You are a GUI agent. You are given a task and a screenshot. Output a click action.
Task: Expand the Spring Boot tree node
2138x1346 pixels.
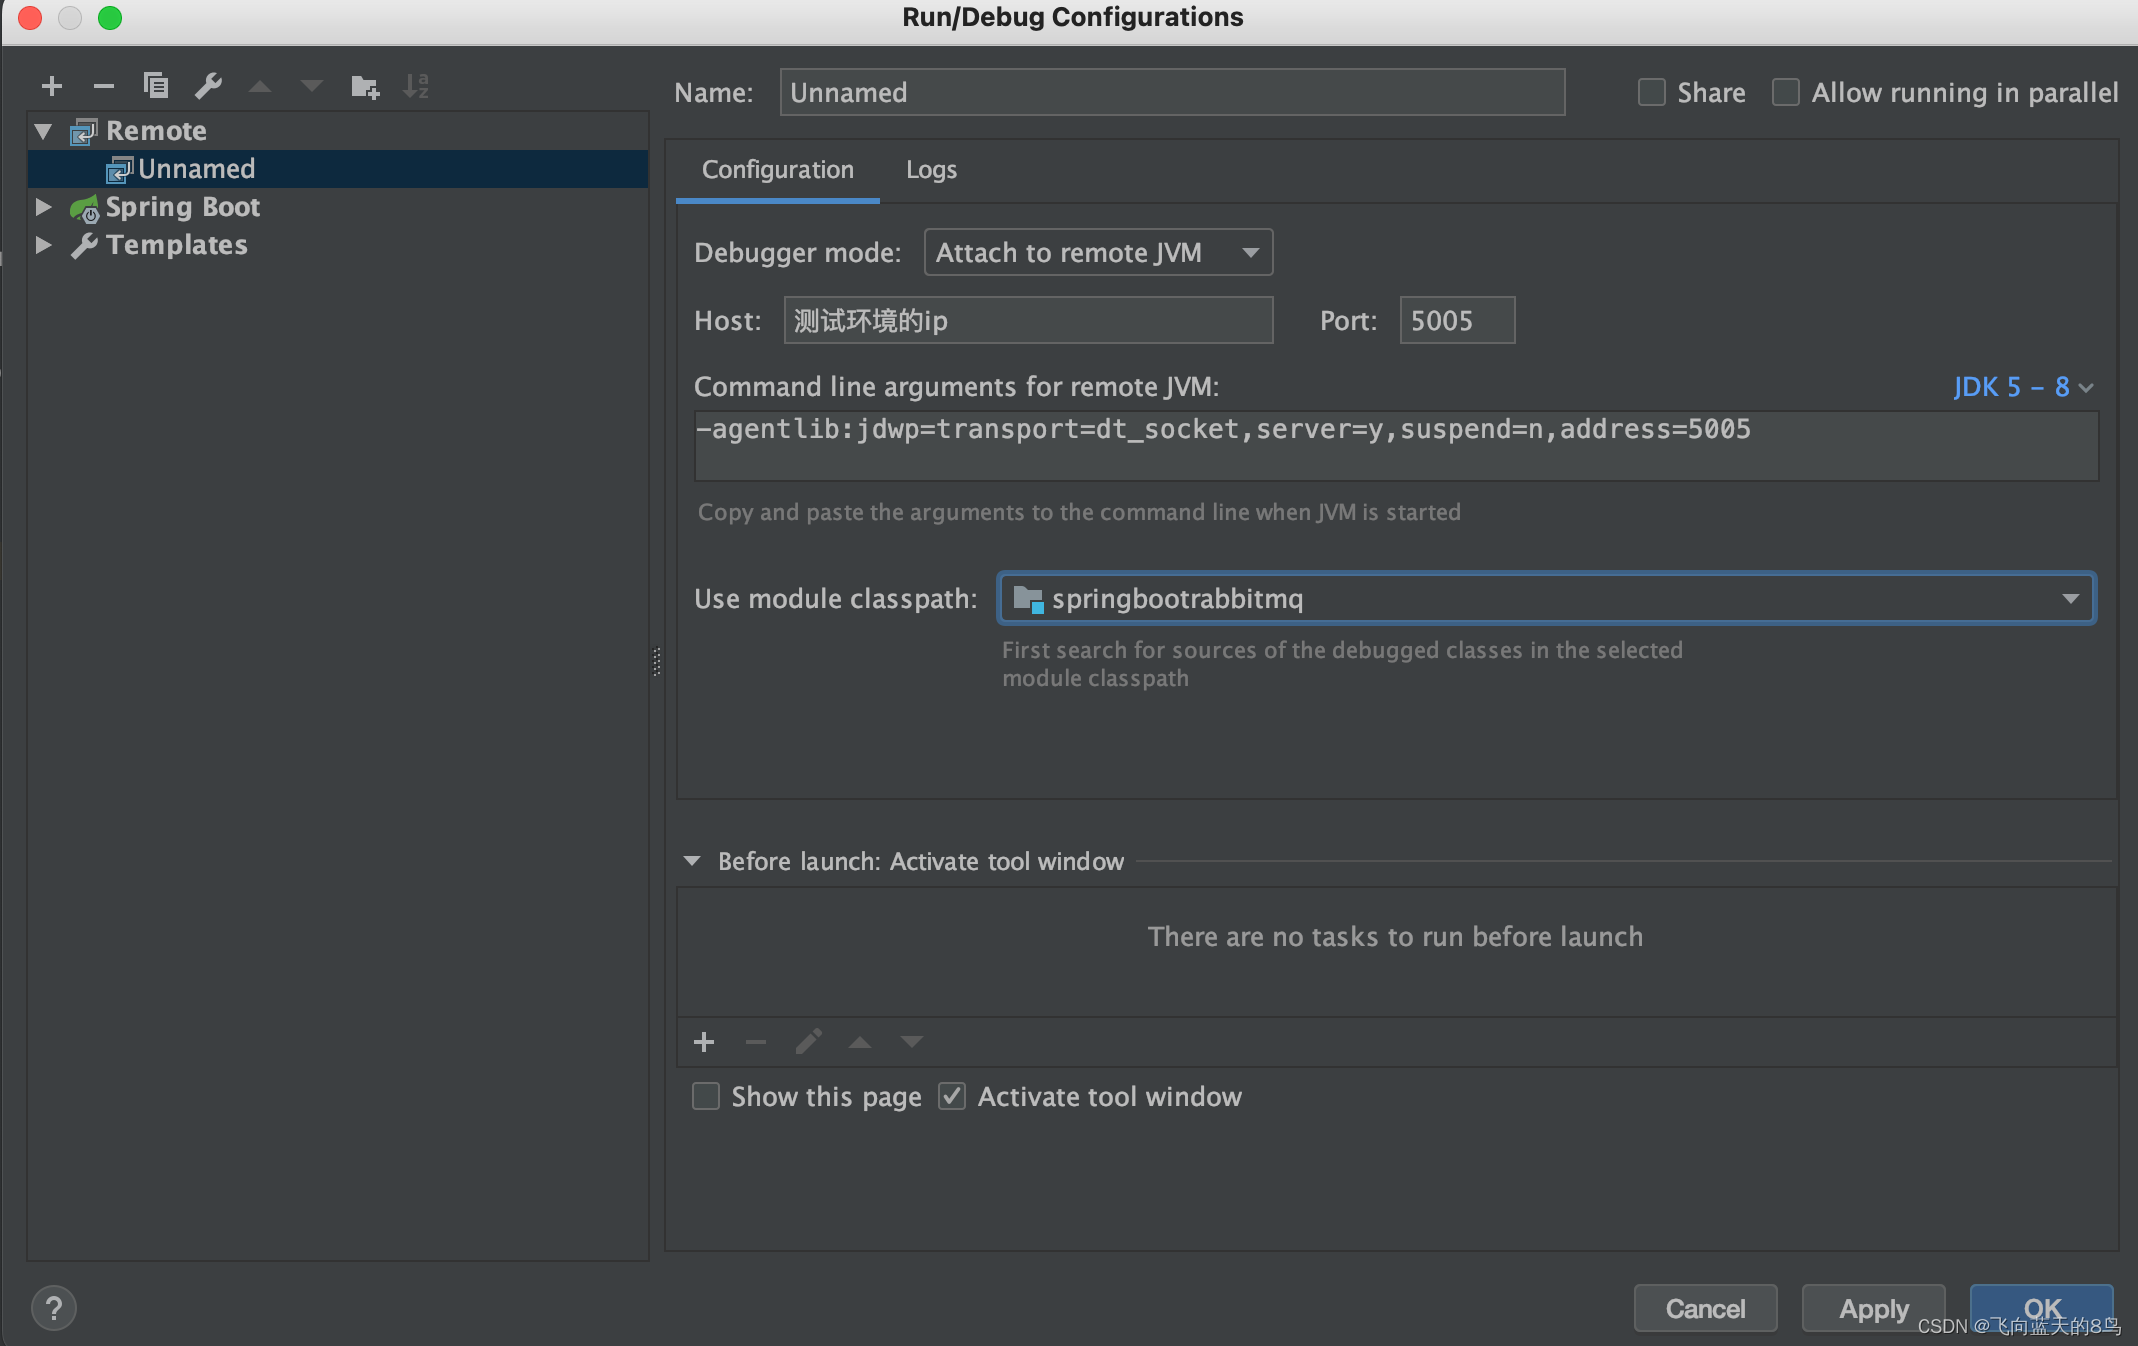point(43,207)
